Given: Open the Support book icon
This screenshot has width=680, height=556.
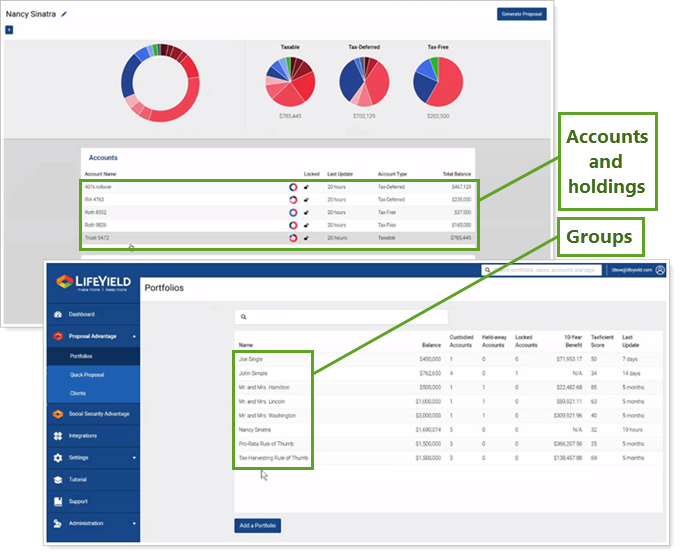Looking at the screenshot, I should [58, 501].
